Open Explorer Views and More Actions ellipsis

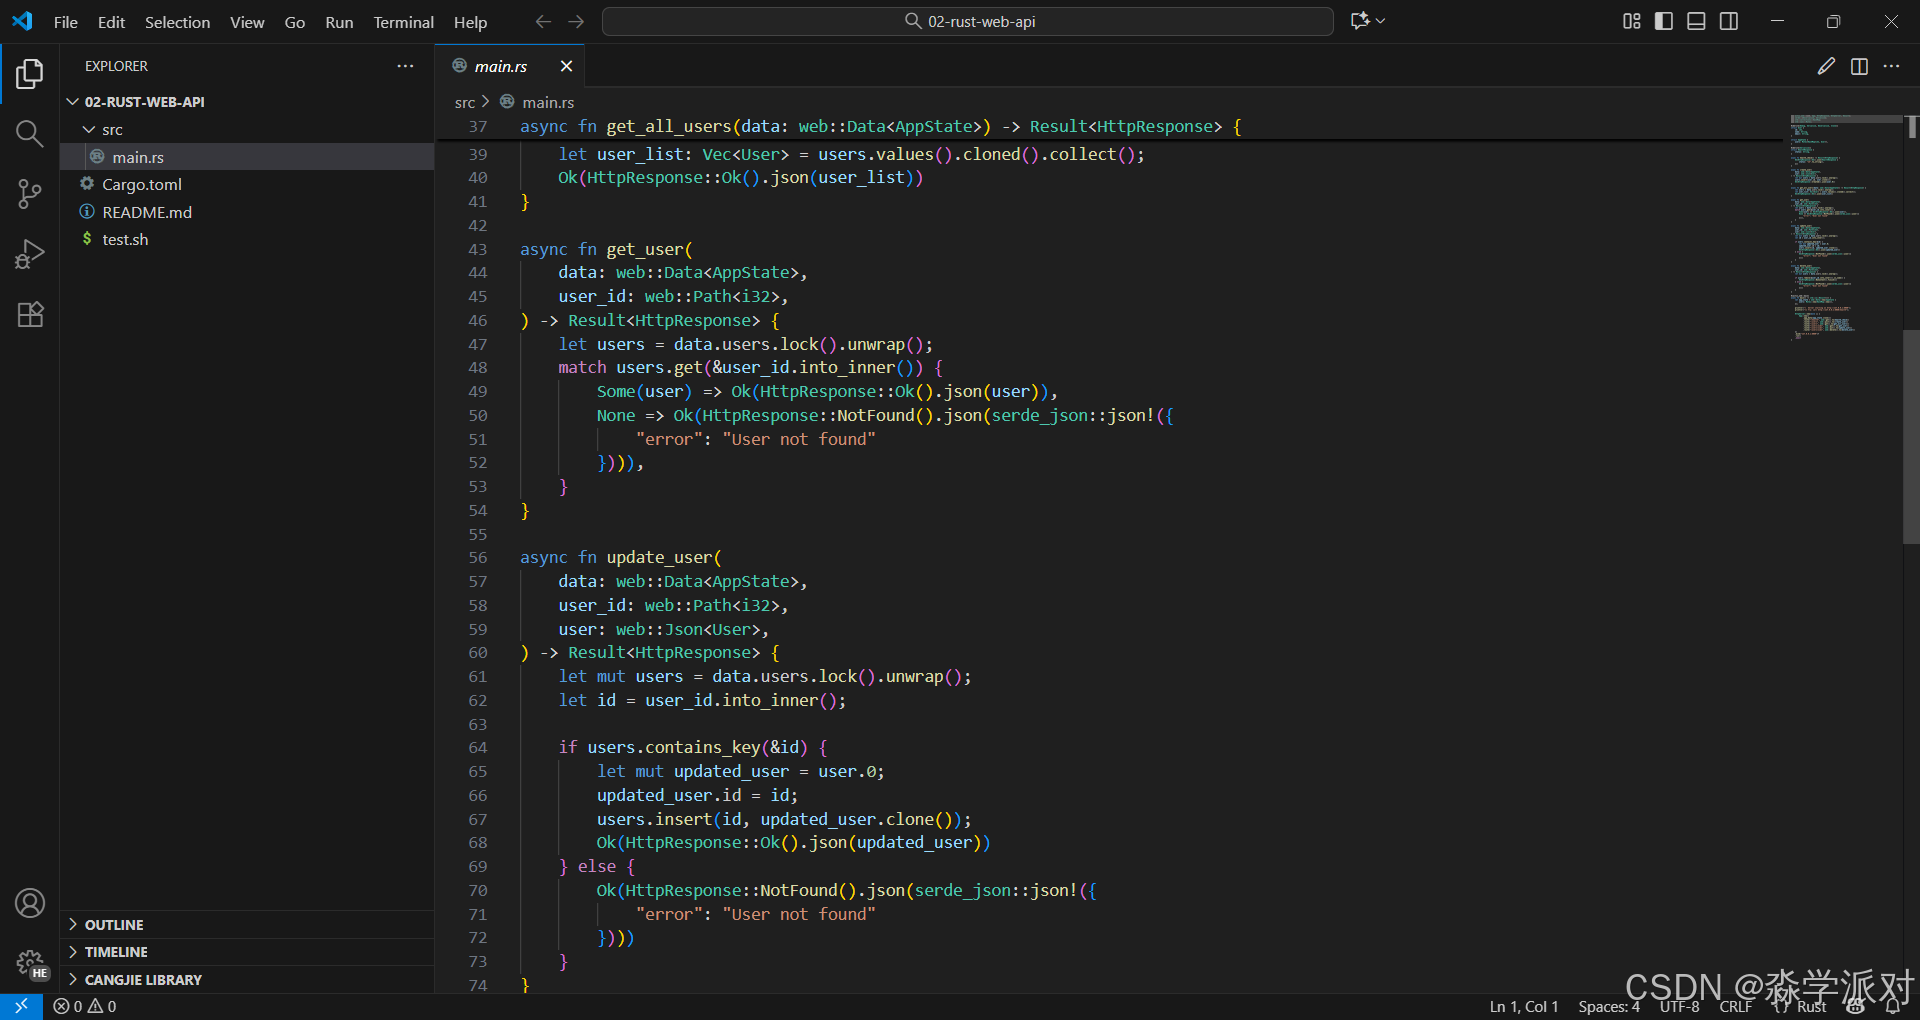pyautogui.click(x=405, y=66)
